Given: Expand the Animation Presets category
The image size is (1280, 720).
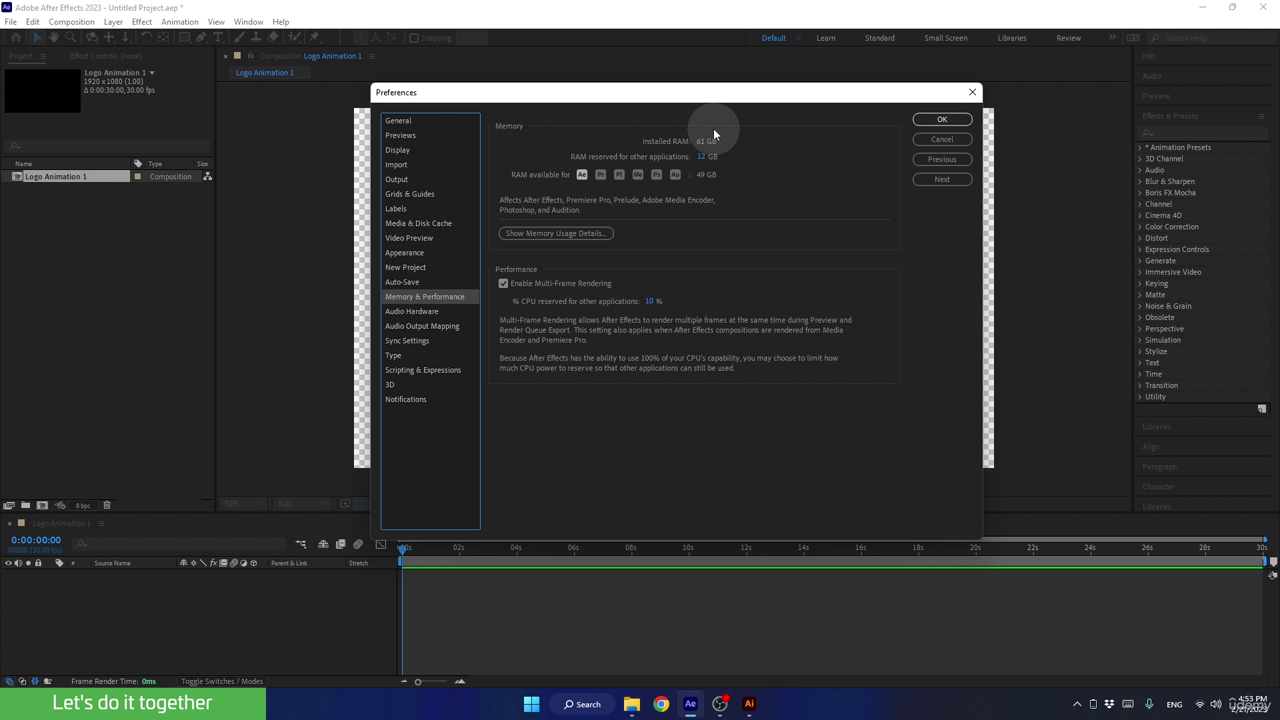Looking at the screenshot, I should pos(1140,148).
